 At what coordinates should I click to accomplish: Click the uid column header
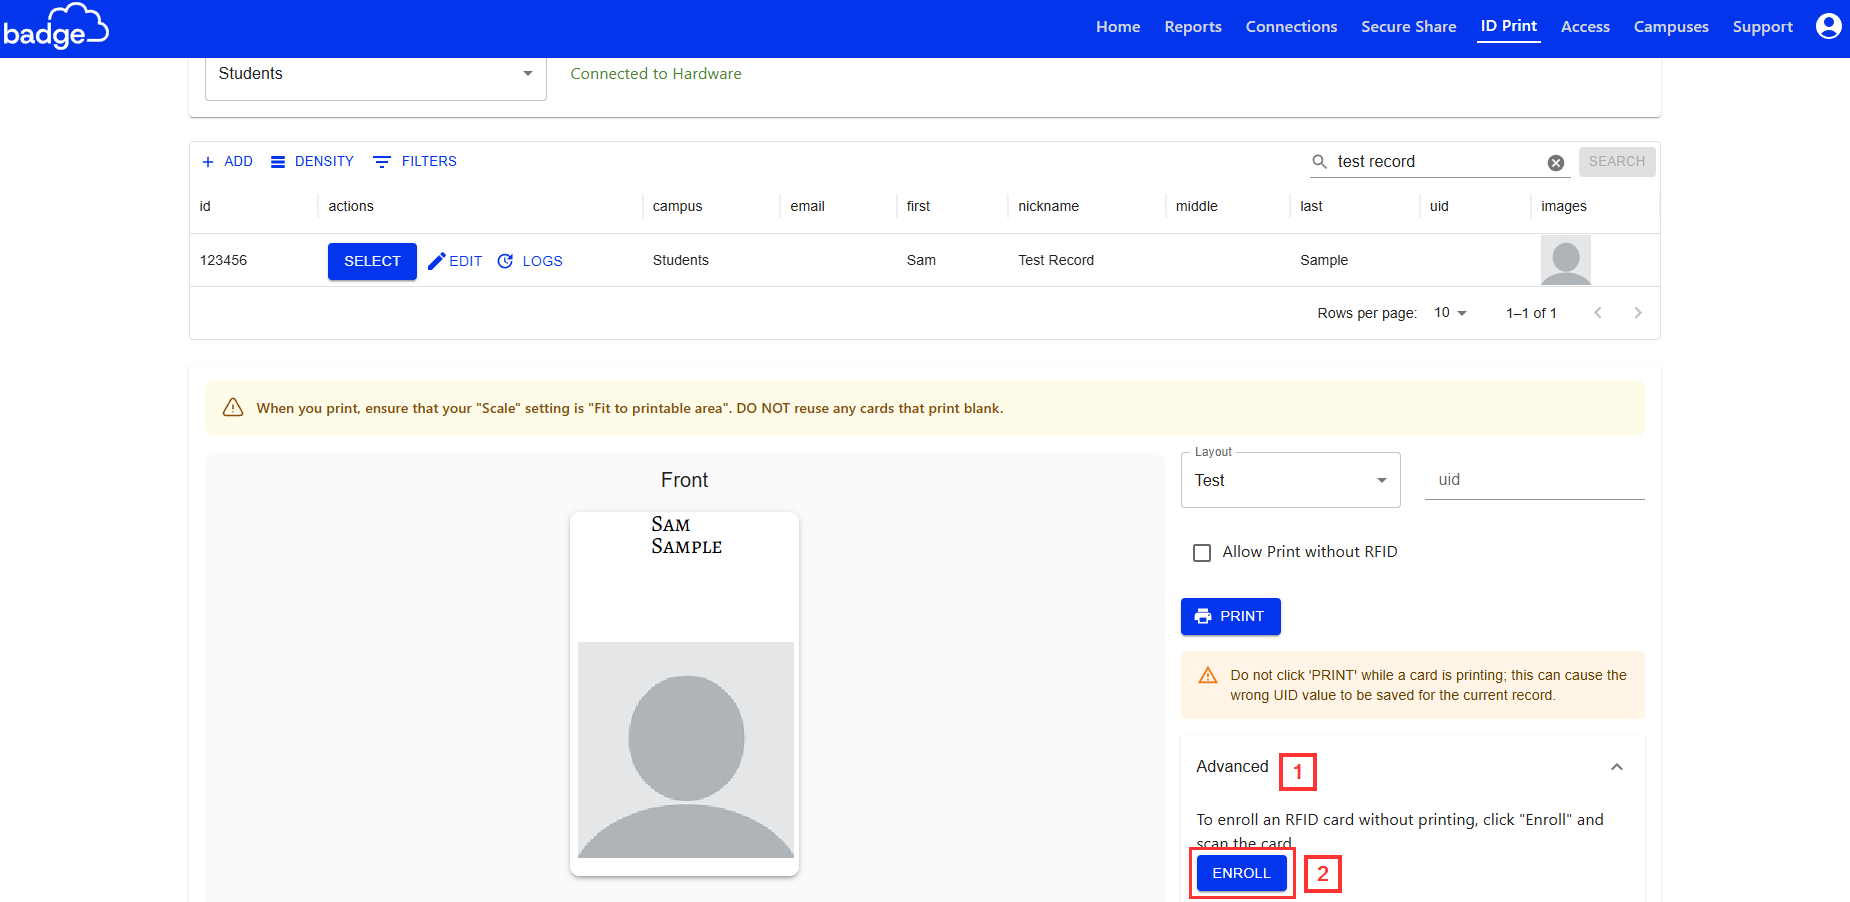point(1439,207)
